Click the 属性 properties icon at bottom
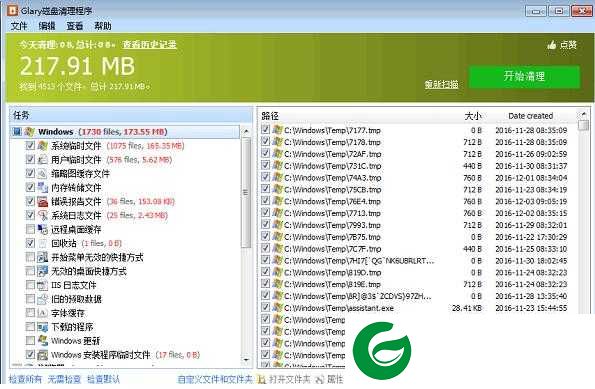595x389 pixels. coord(320,379)
